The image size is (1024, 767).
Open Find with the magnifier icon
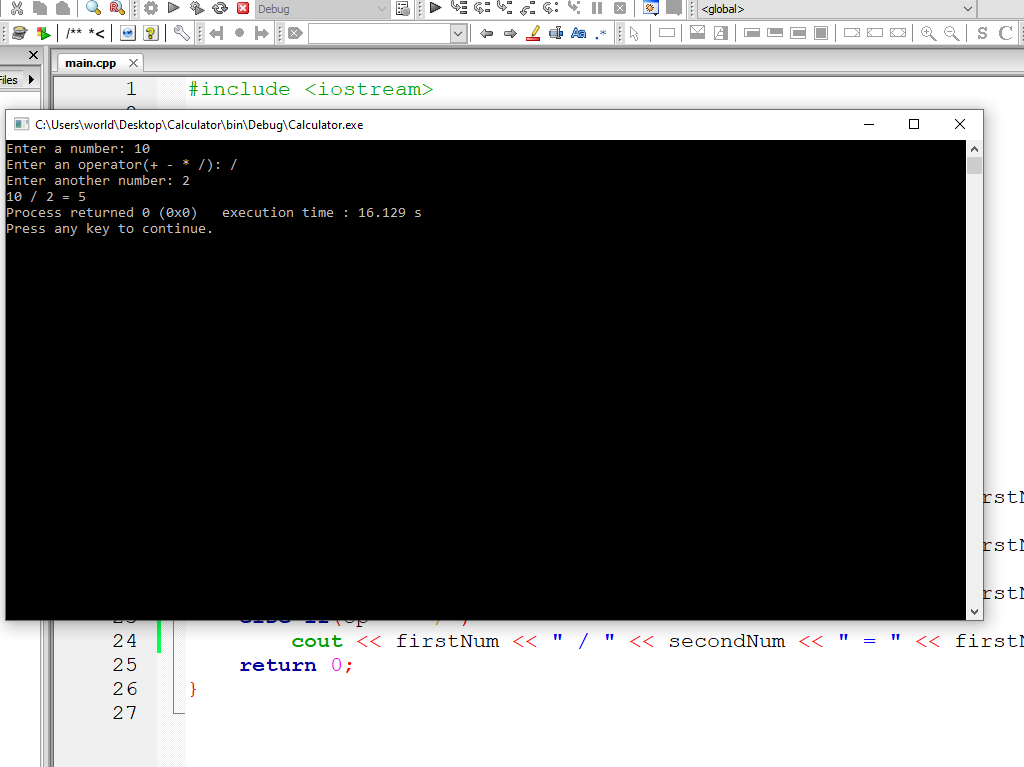(x=93, y=8)
